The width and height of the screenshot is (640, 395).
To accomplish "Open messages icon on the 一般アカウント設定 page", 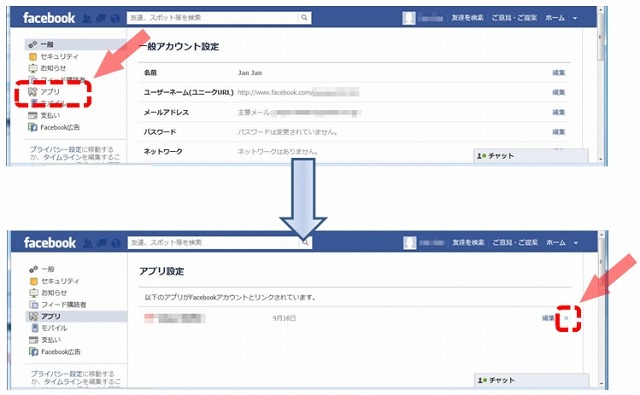I will coord(101,18).
